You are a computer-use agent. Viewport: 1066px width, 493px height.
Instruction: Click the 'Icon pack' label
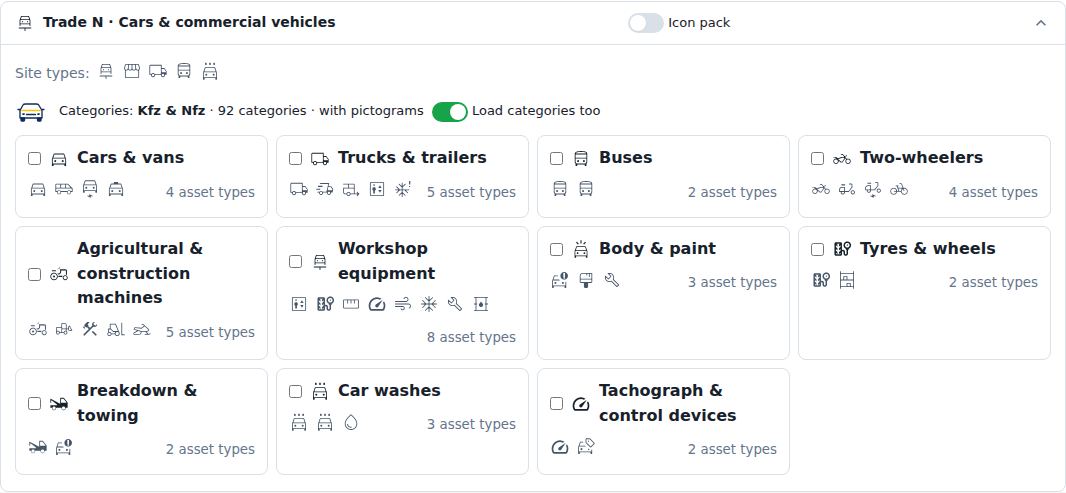pos(699,23)
